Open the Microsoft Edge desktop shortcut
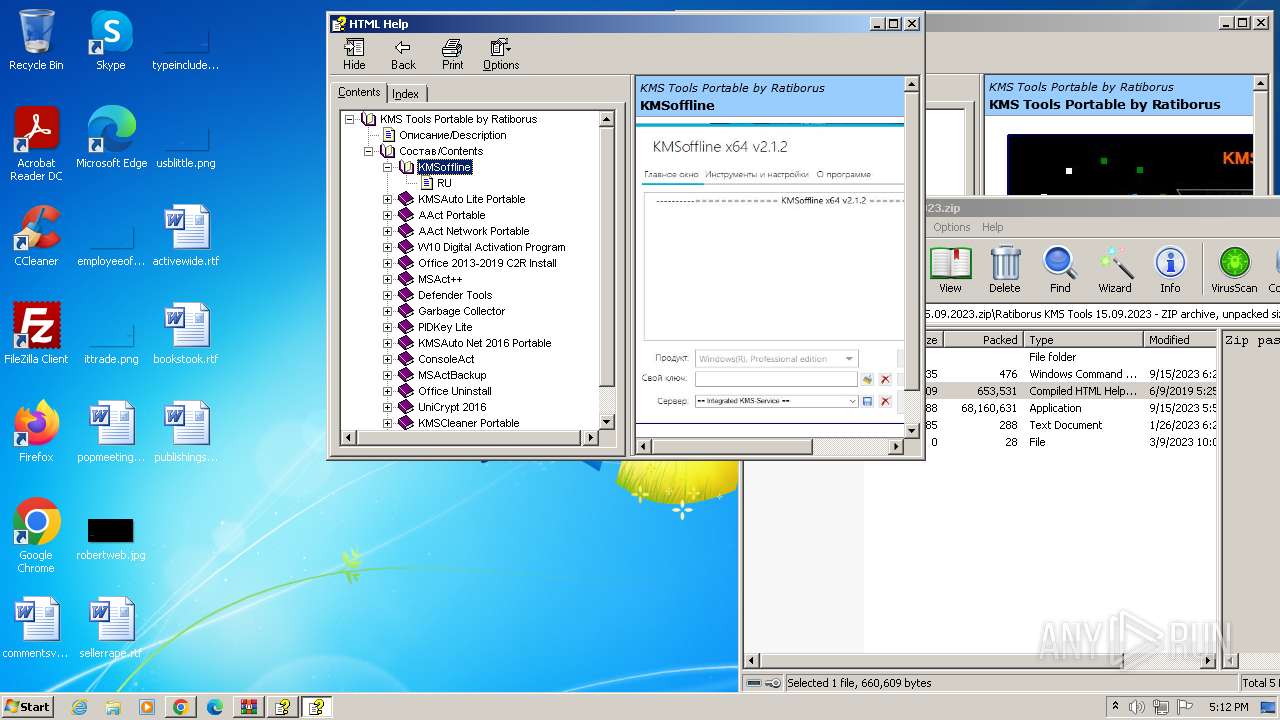This screenshot has height=720, width=1280. point(111,138)
